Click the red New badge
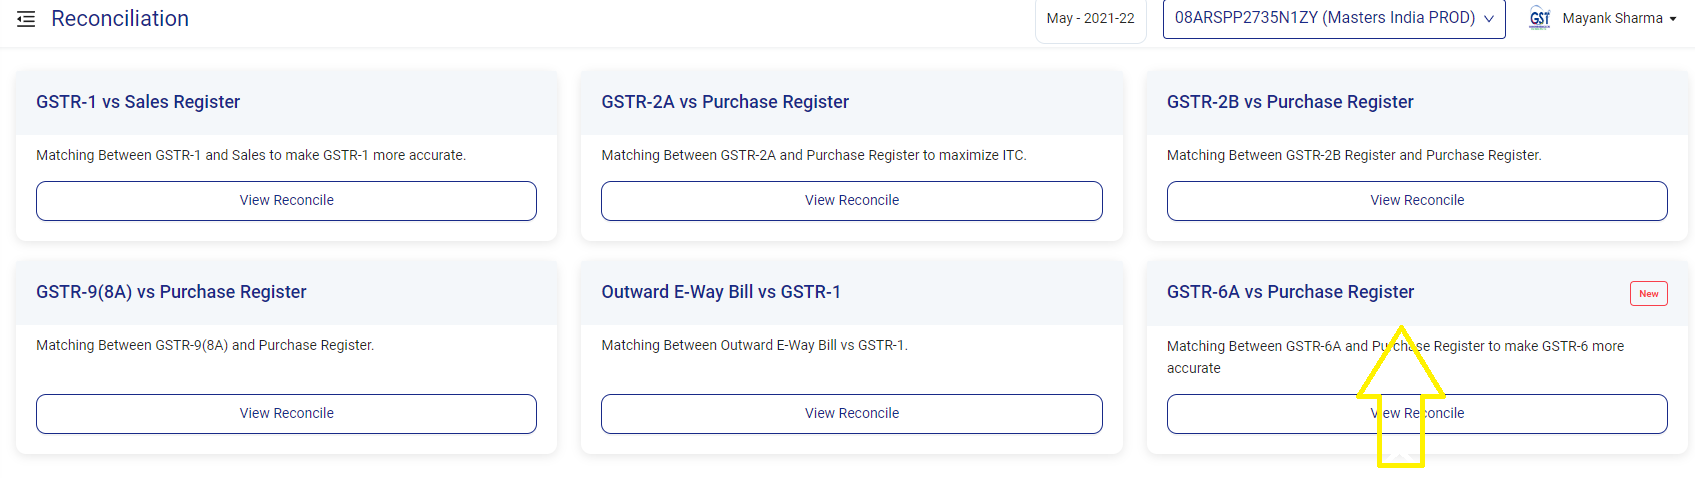 1648,294
